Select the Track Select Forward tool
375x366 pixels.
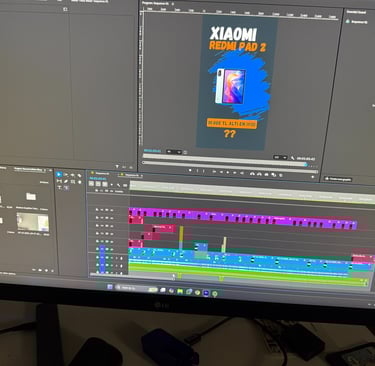coord(66,175)
